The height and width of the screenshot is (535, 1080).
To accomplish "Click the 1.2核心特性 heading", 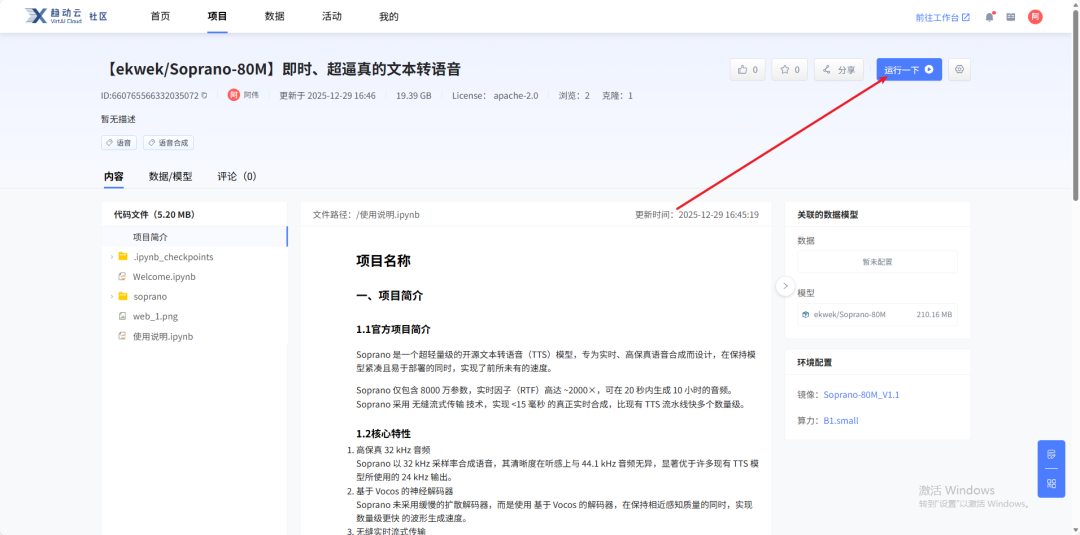I will [384, 434].
